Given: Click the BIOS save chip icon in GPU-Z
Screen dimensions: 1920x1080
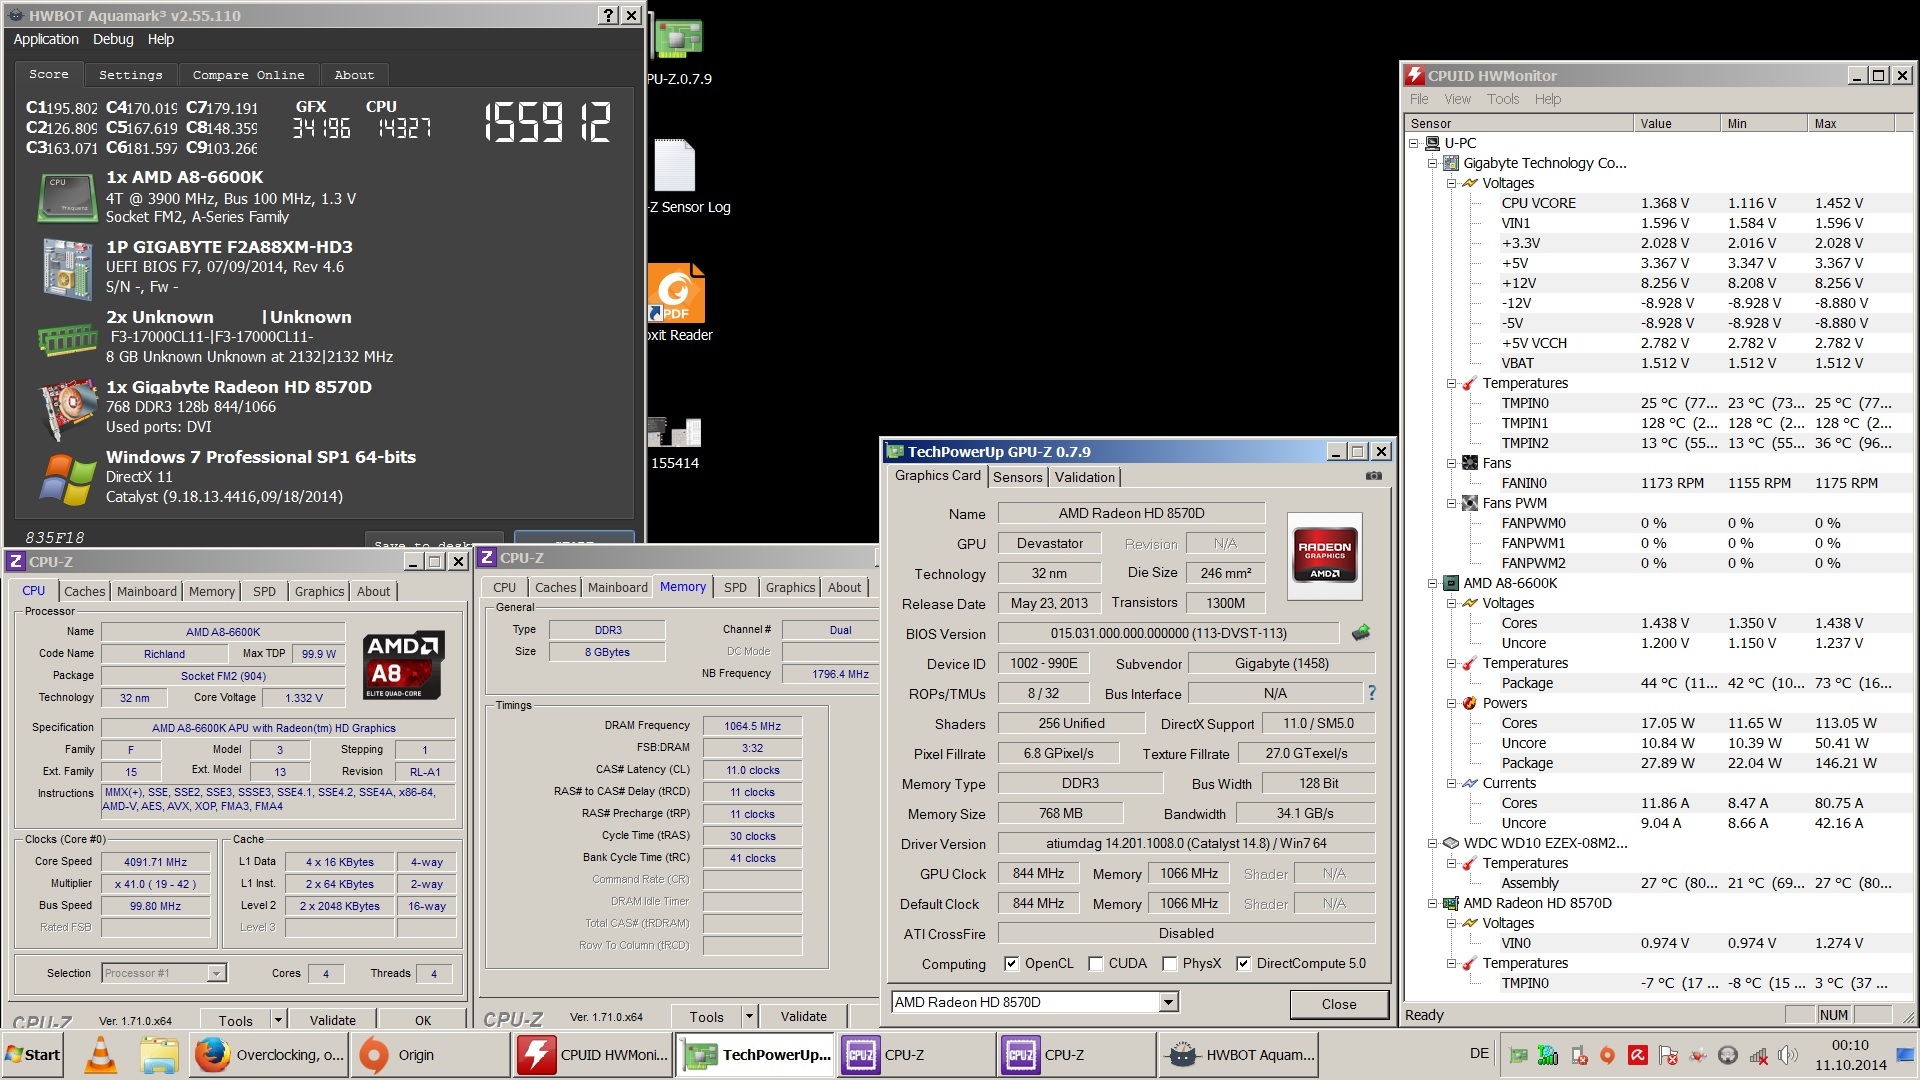Looking at the screenshot, I should tap(1361, 632).
